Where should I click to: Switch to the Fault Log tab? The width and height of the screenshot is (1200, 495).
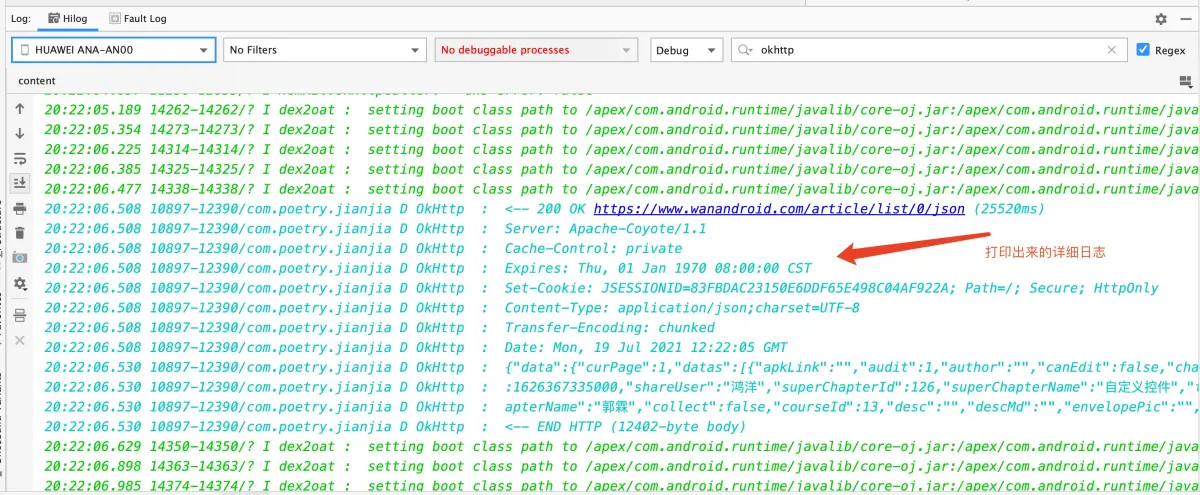(x=138, y=18)
